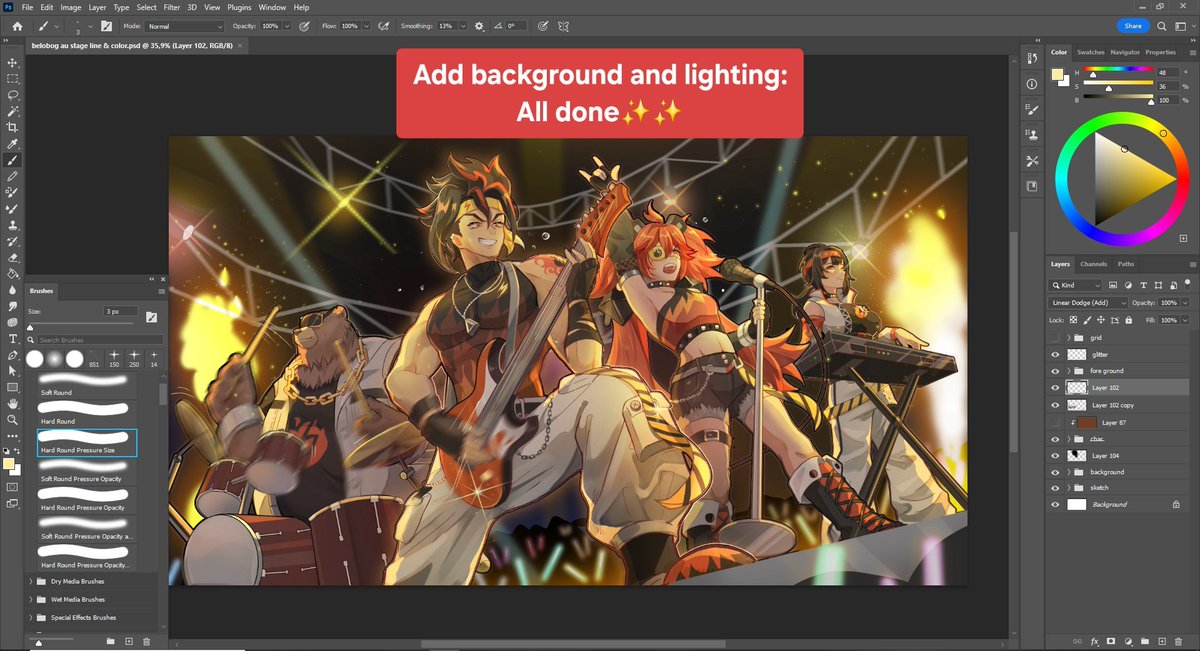The width and height of the screenshot is (1200, 651).
Task: Switch to the Channels tab
Action: 1093,264
